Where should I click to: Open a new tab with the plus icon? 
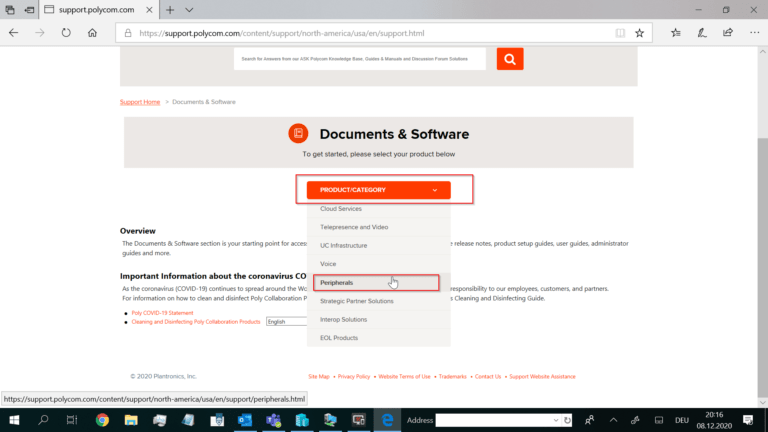tap(170, 10)
